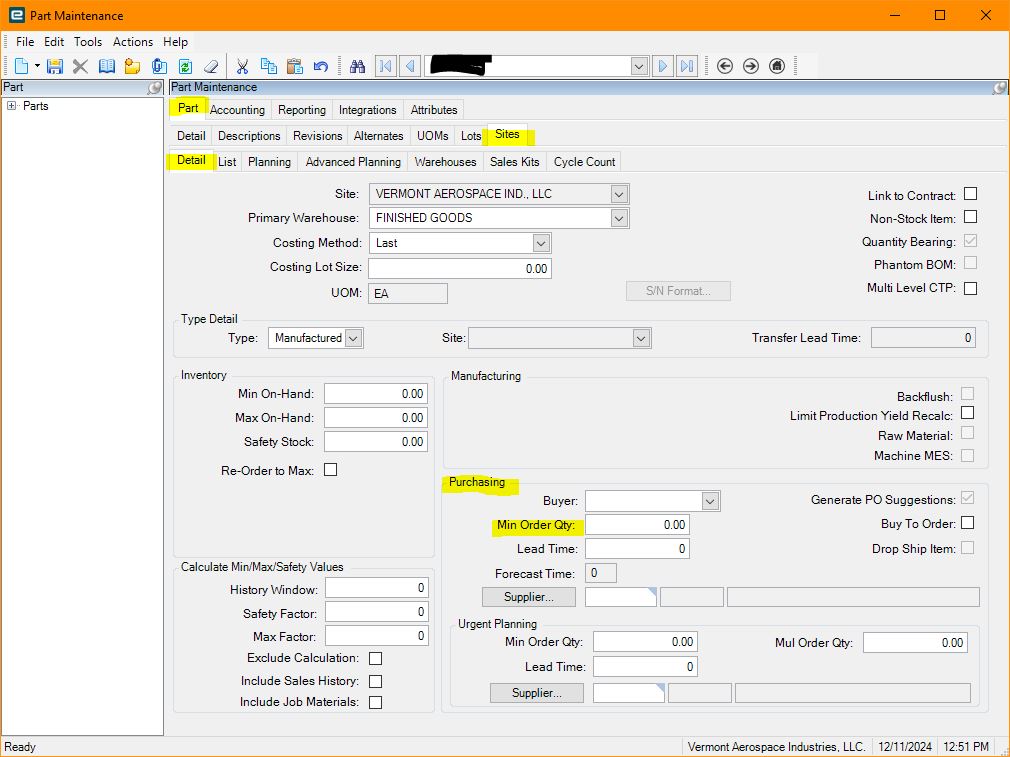Enable Limit Production Yield Recalc checkbox
This screenshot has height=757, width=1010.
click(x=967, y=412)
